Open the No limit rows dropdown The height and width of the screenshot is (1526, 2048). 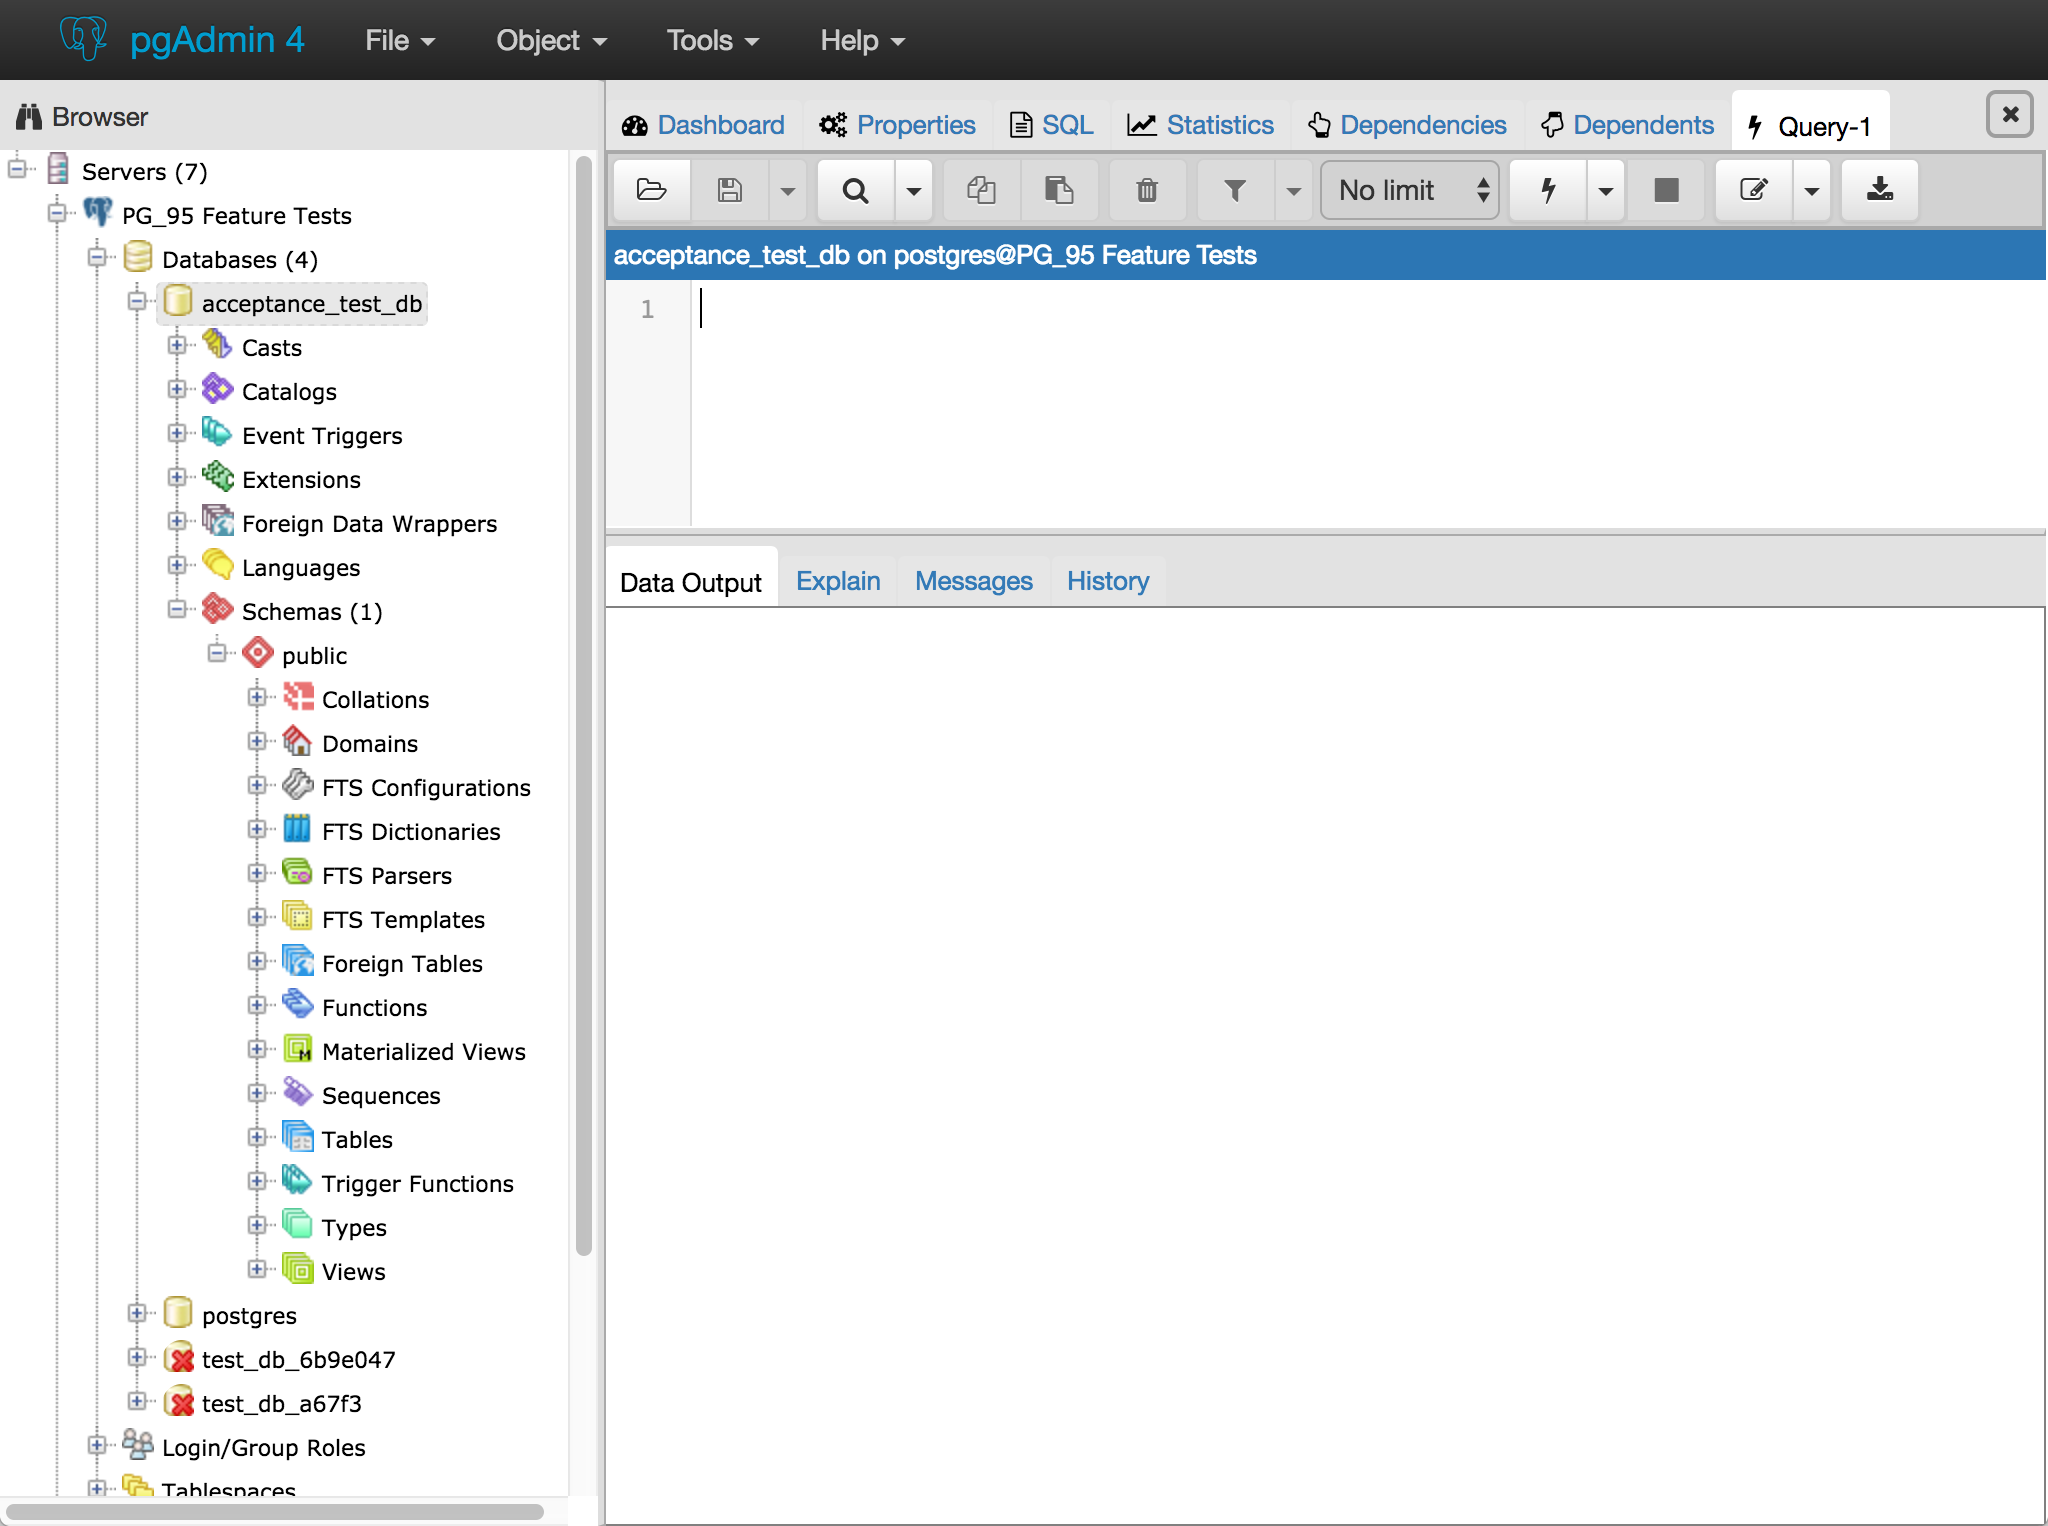pyautogui.click(x=1409, y=190)
